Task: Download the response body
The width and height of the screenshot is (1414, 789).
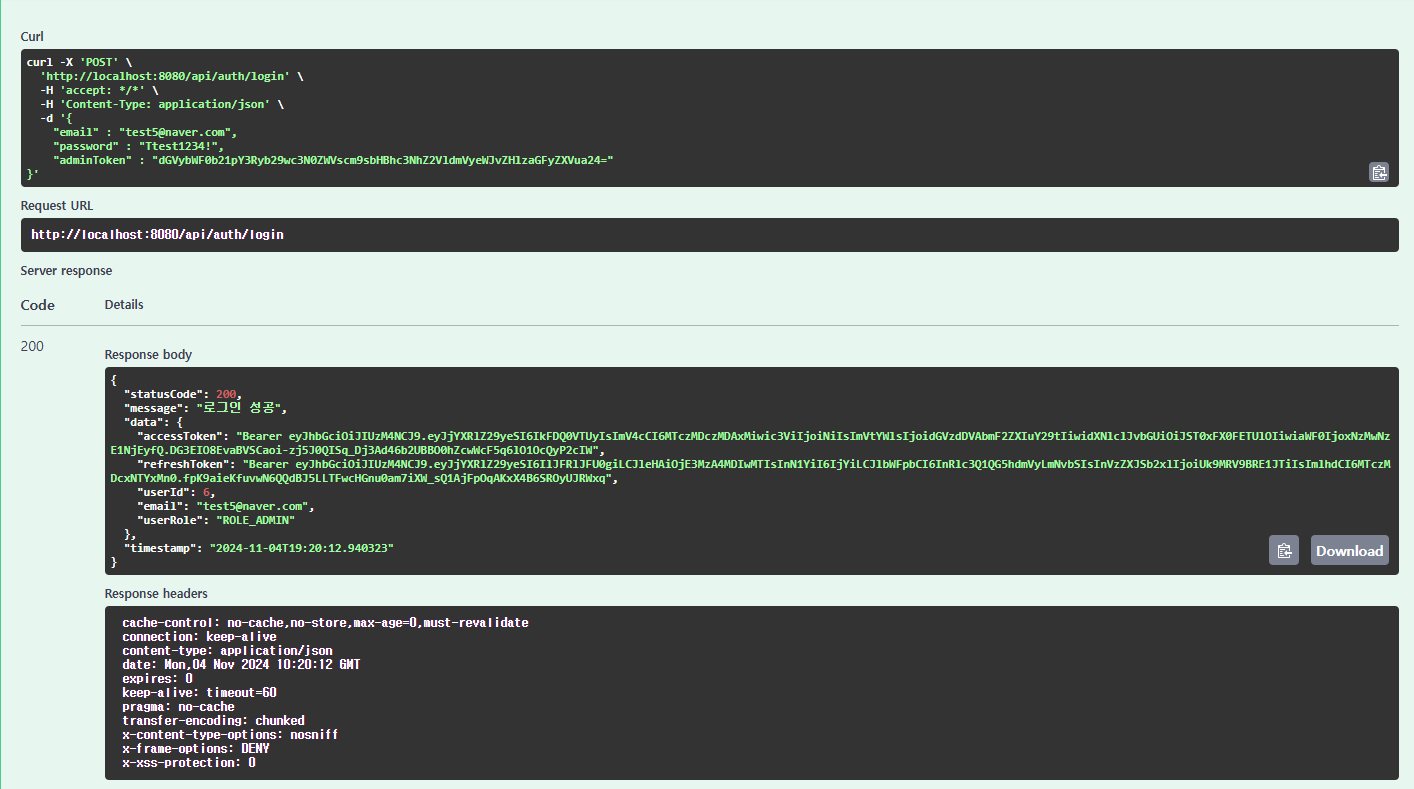Action: point(1349,550)
